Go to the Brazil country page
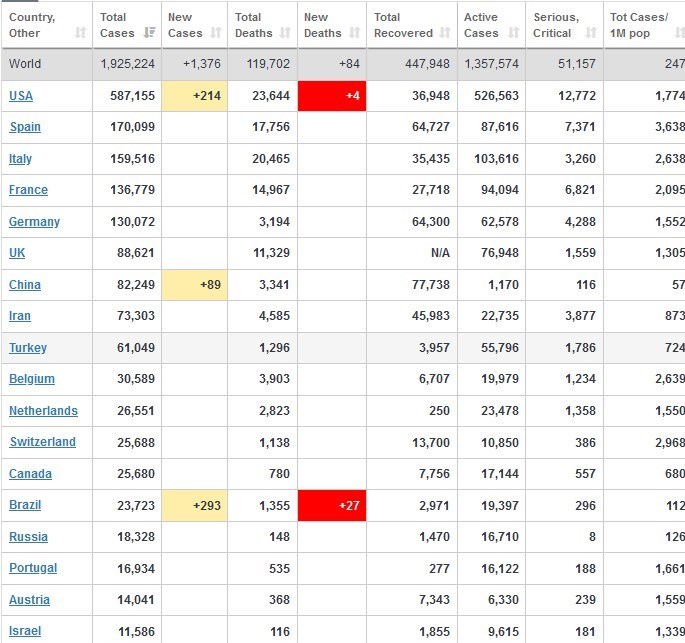Image resolution: width=685 pixels, height=643 pixels. pos(25,506)
